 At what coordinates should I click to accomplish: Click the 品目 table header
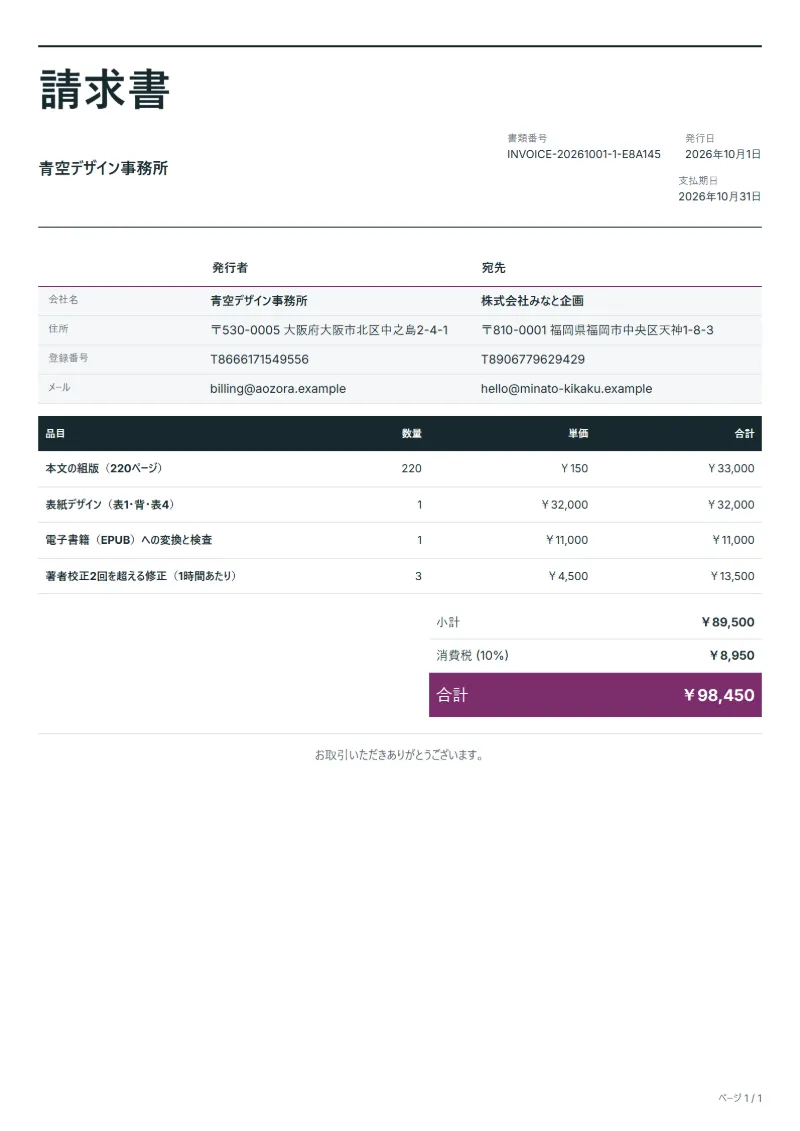click(56, 434)
